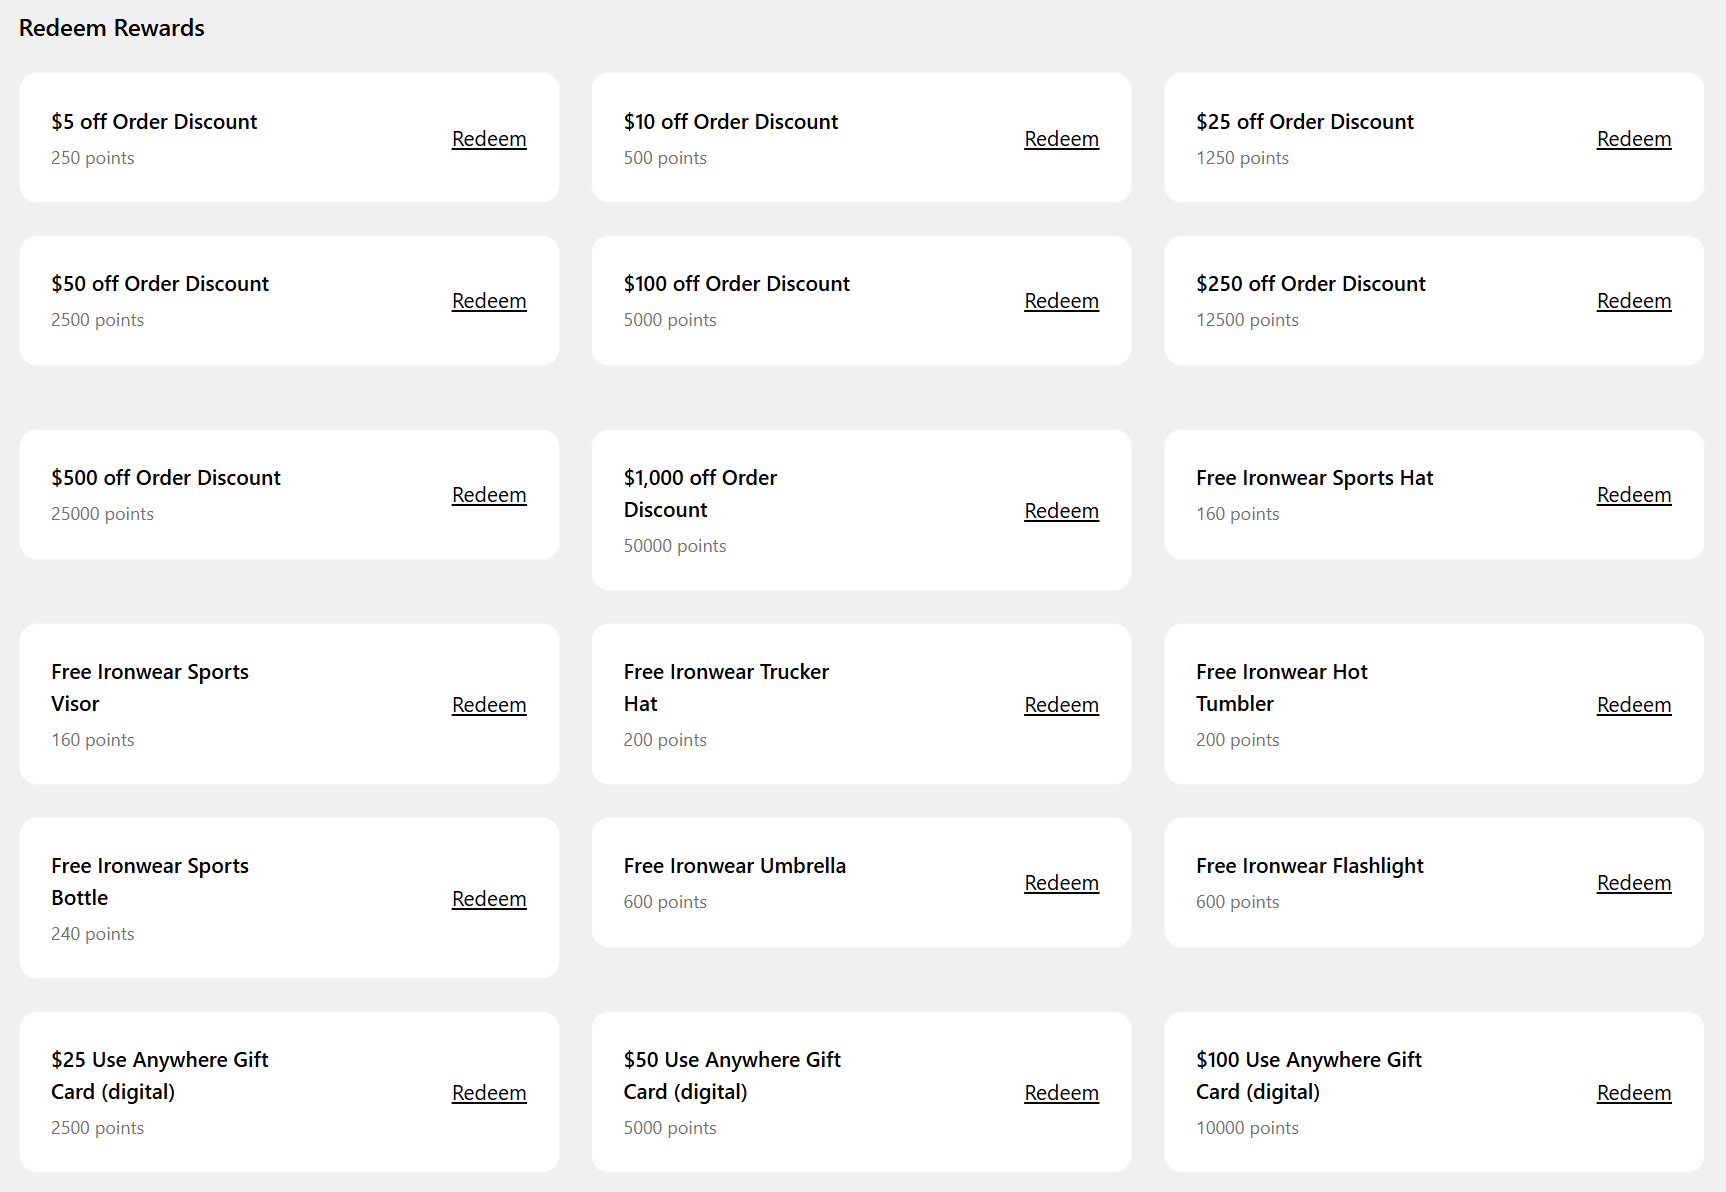Viewport: 1726px width, 1192px height.
Task: Redeem the $25 off Order Discount
Action: pyautogui.click(x=1633, y=139)
